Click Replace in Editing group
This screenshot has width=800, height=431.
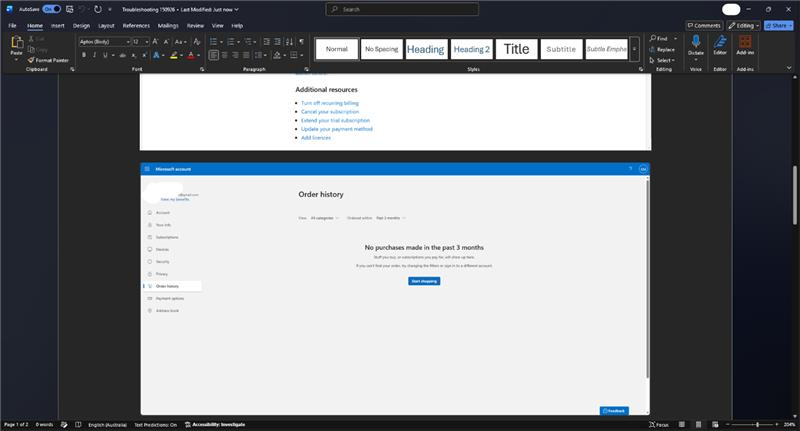point(662,49)
